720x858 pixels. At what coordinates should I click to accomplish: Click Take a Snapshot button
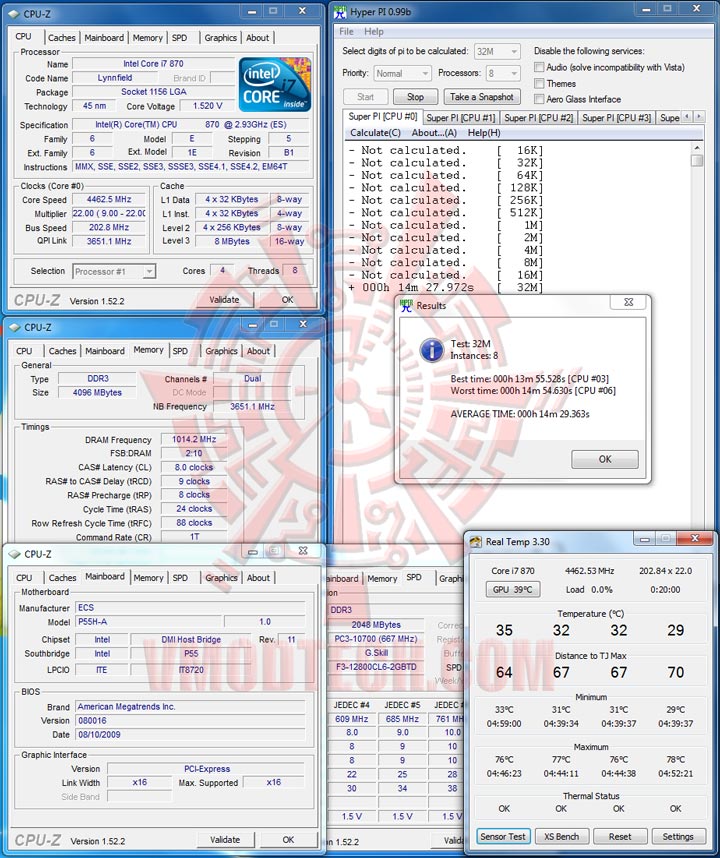[x=481, y=97]
